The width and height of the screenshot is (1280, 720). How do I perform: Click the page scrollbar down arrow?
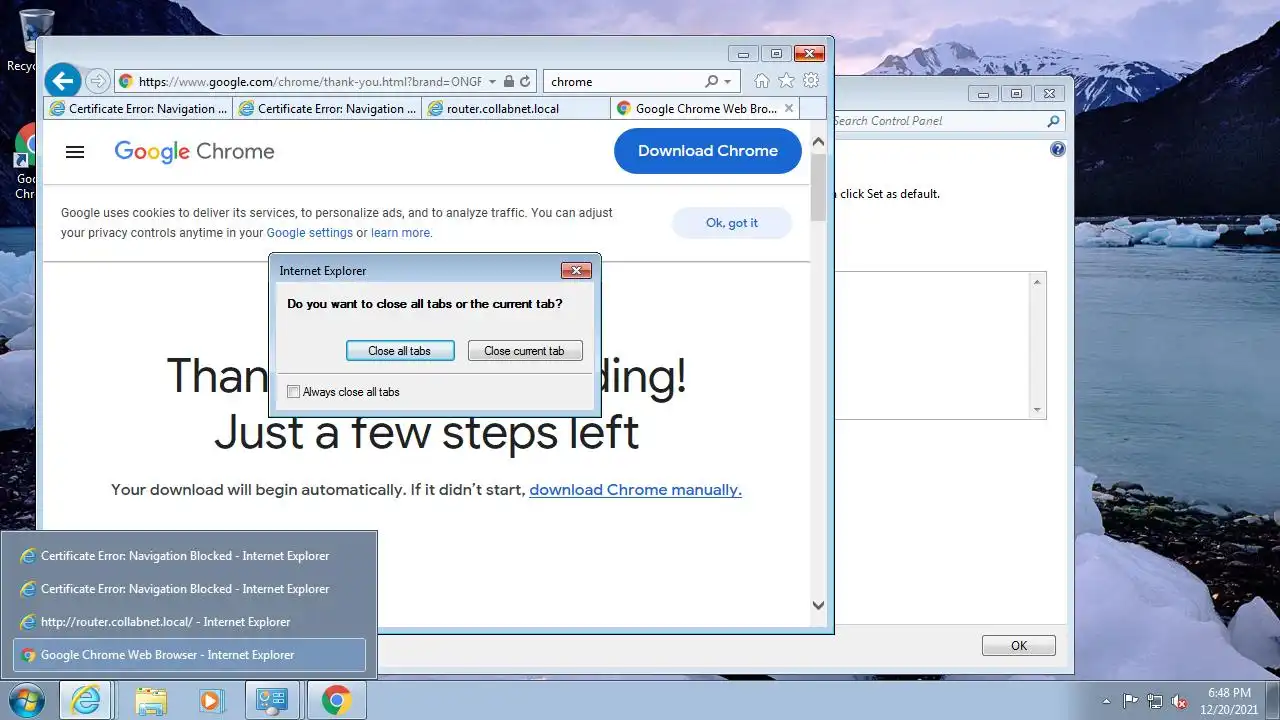818,605
